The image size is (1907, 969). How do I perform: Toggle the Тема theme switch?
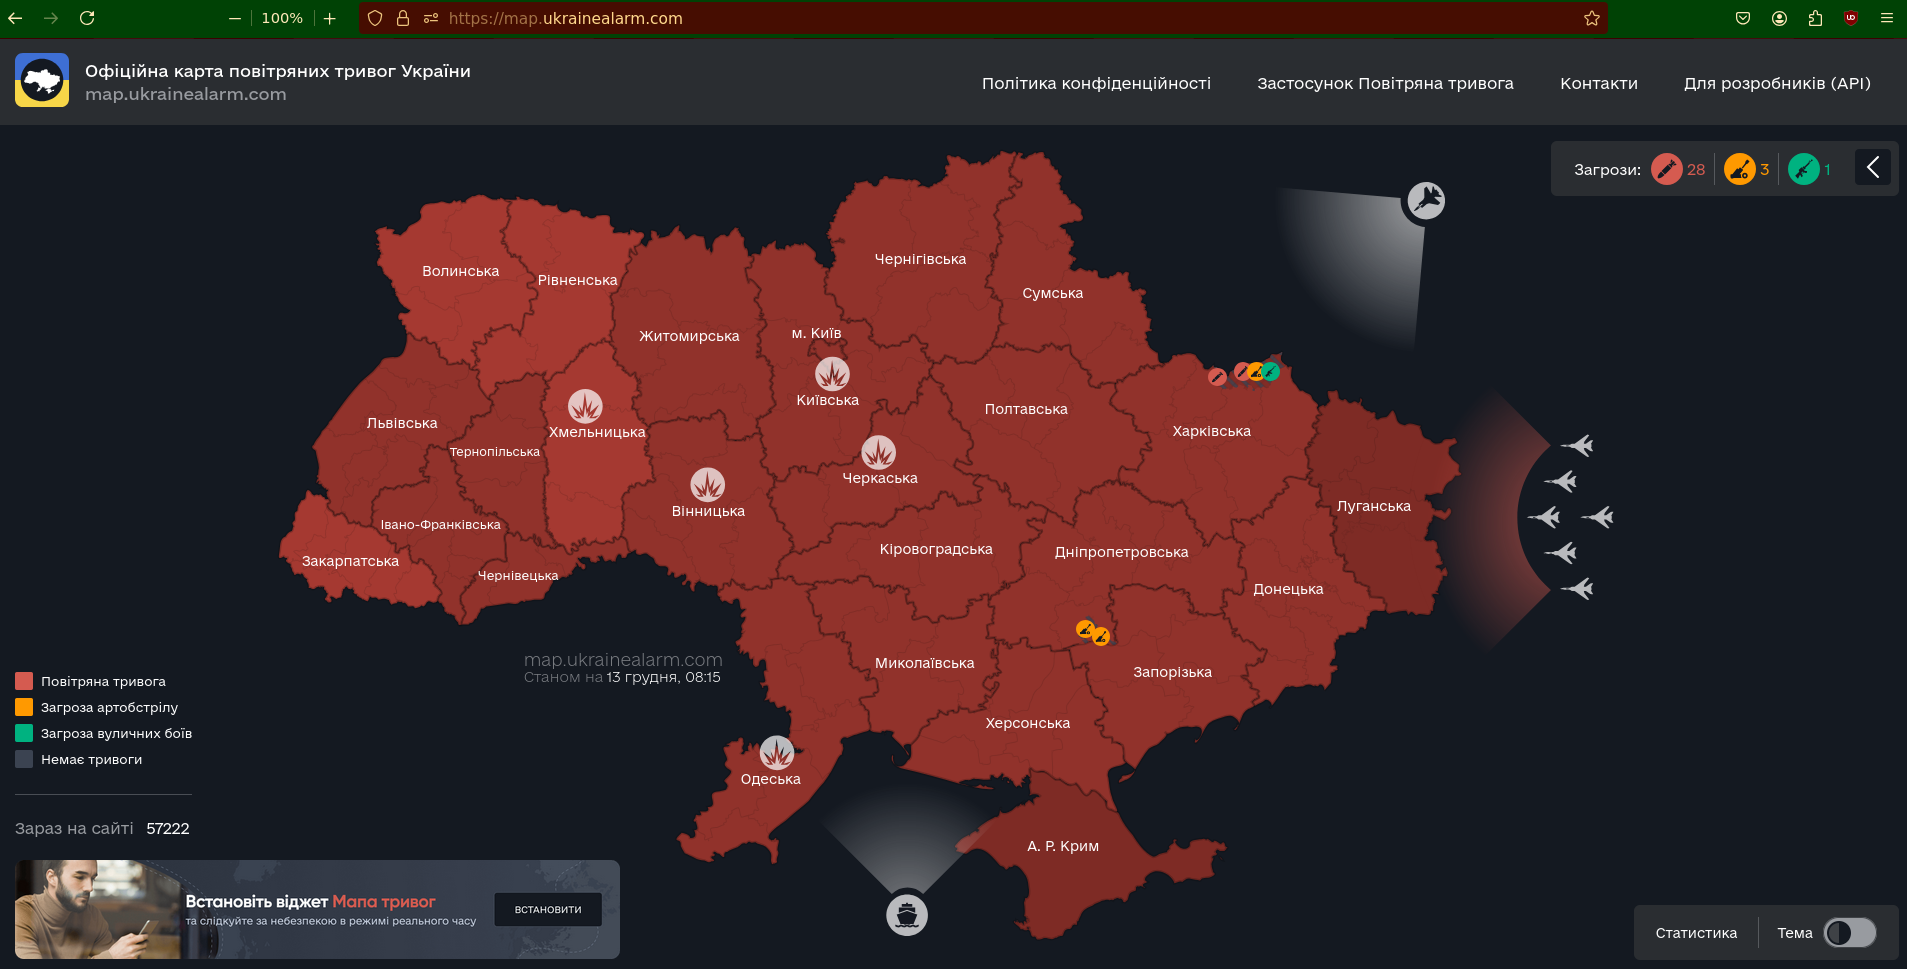(x=1849, y=933)
